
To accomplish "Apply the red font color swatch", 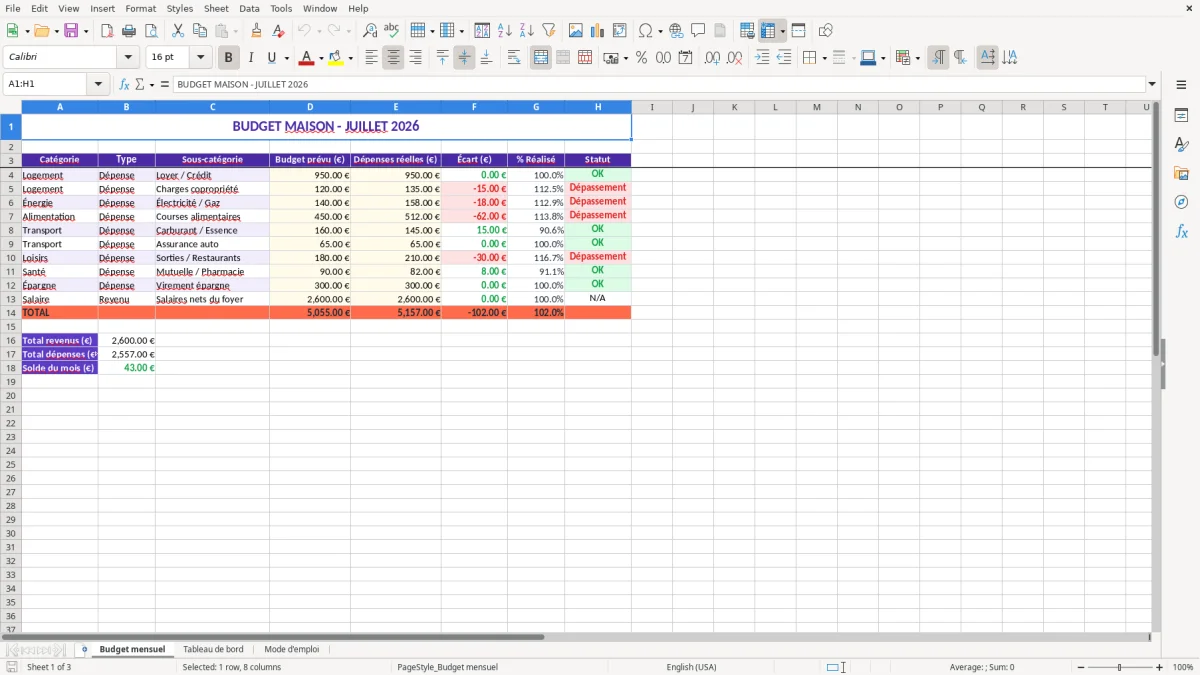I will click(307, 58).
